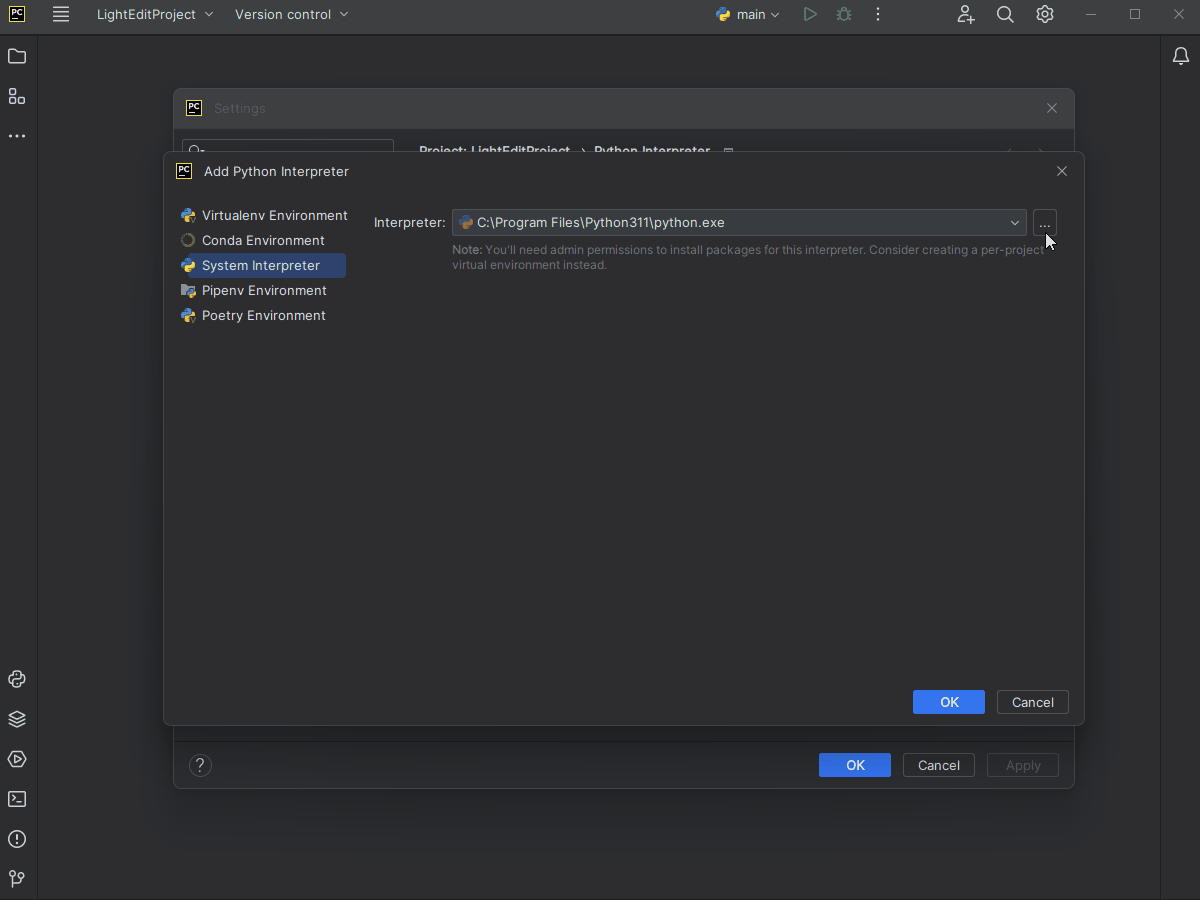Expand the Interpreter path combo box

click(x=1014, y=223)
